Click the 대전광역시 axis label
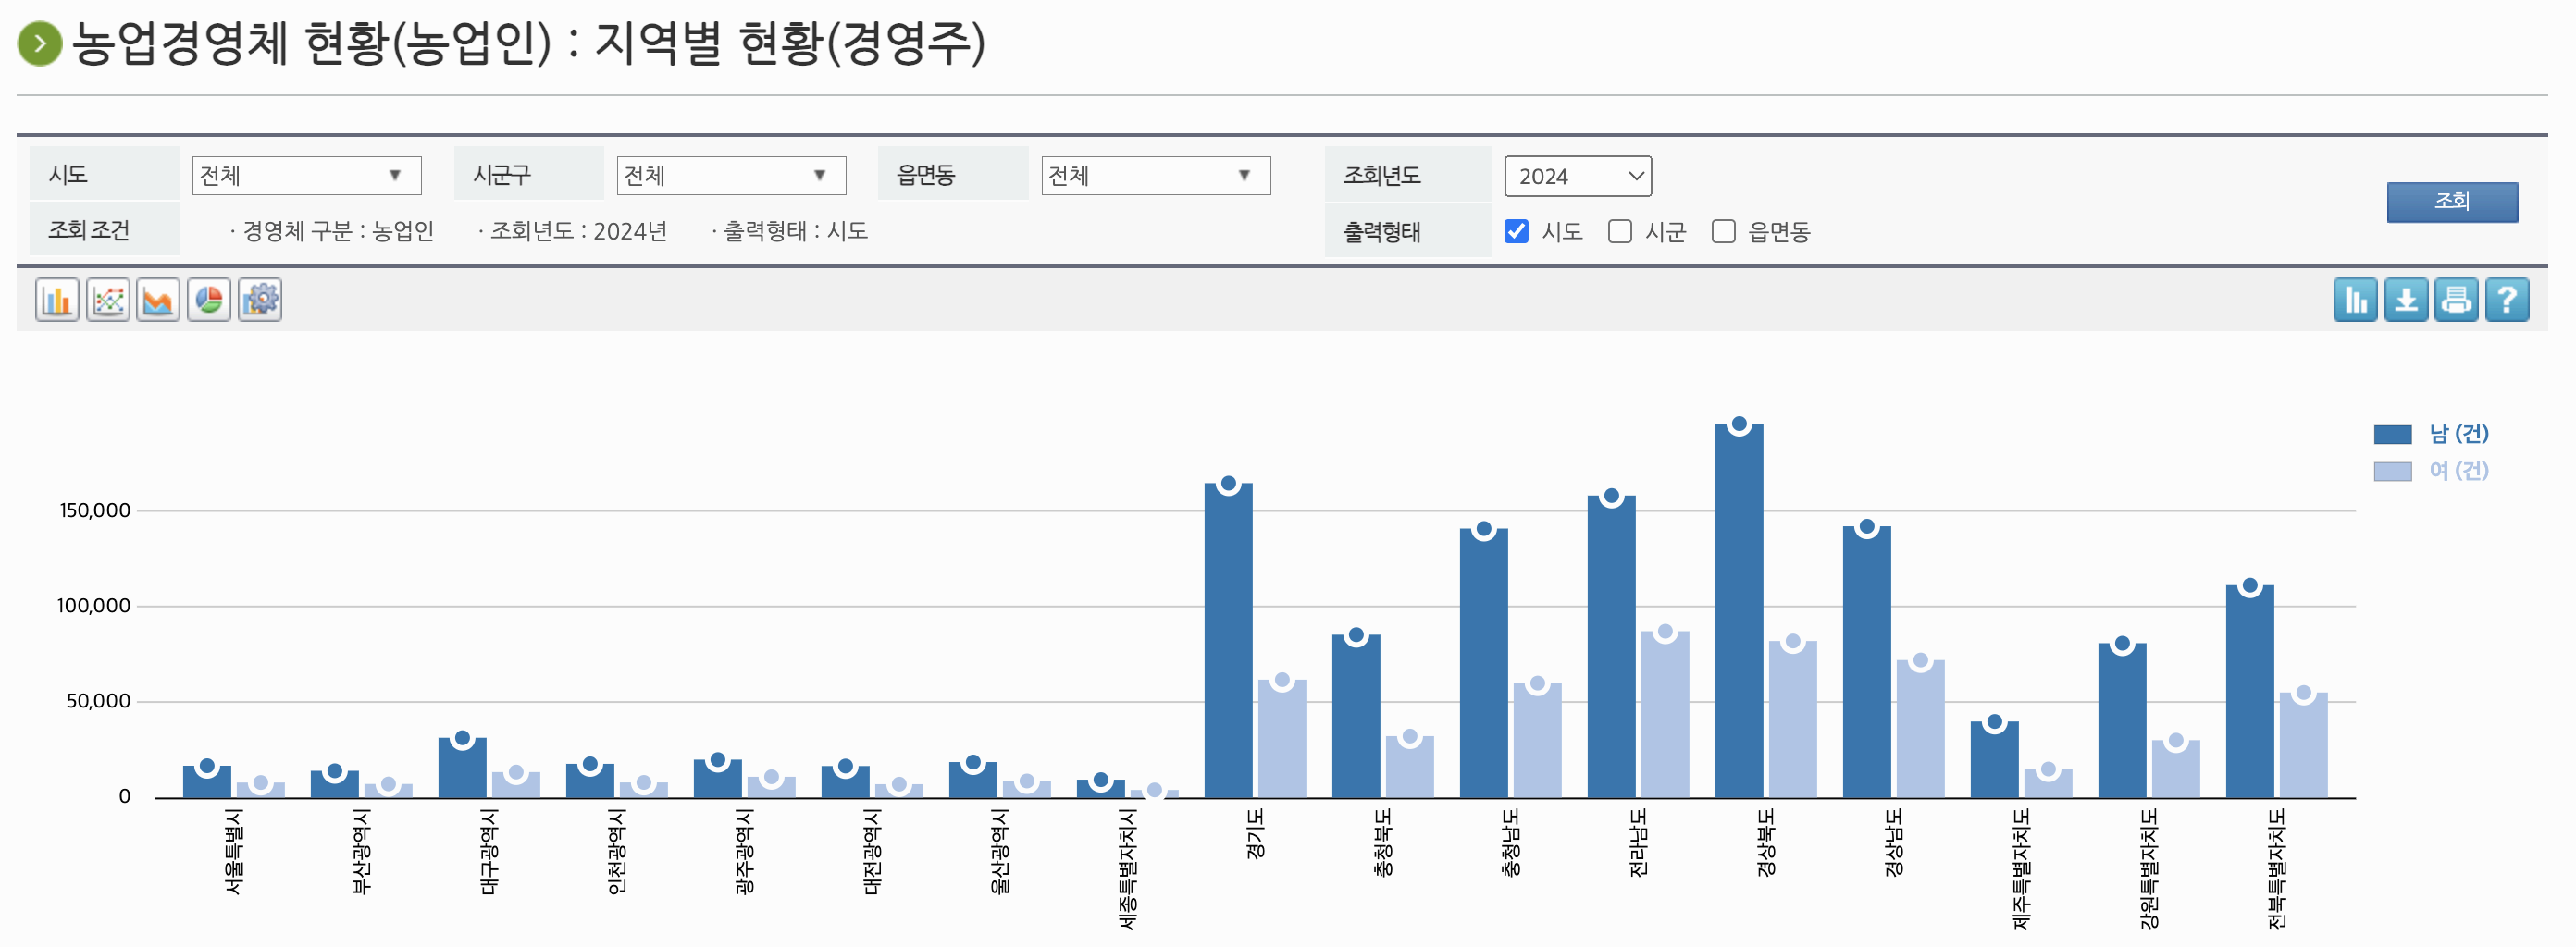The width and height of the screenshot is (2576, 947). click(x=872, y=852)
